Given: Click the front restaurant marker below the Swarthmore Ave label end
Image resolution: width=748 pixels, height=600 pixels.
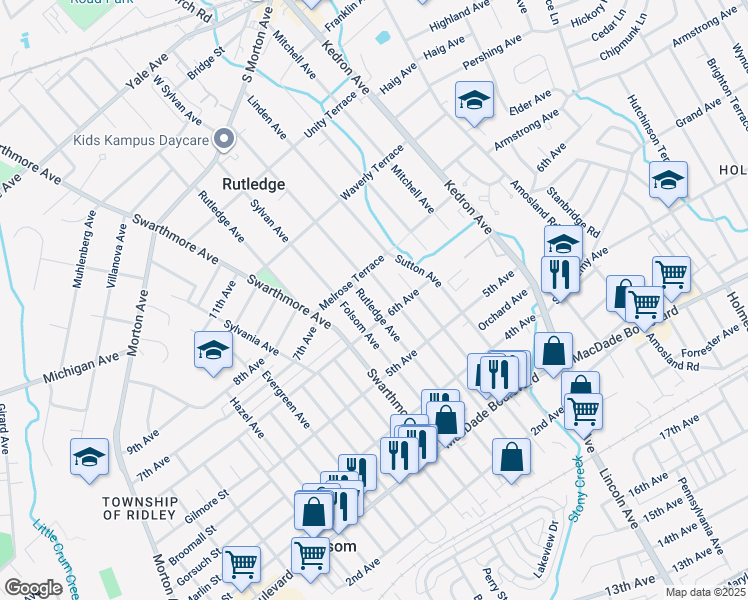Looking at the screenshot, I should coord(399,458).
